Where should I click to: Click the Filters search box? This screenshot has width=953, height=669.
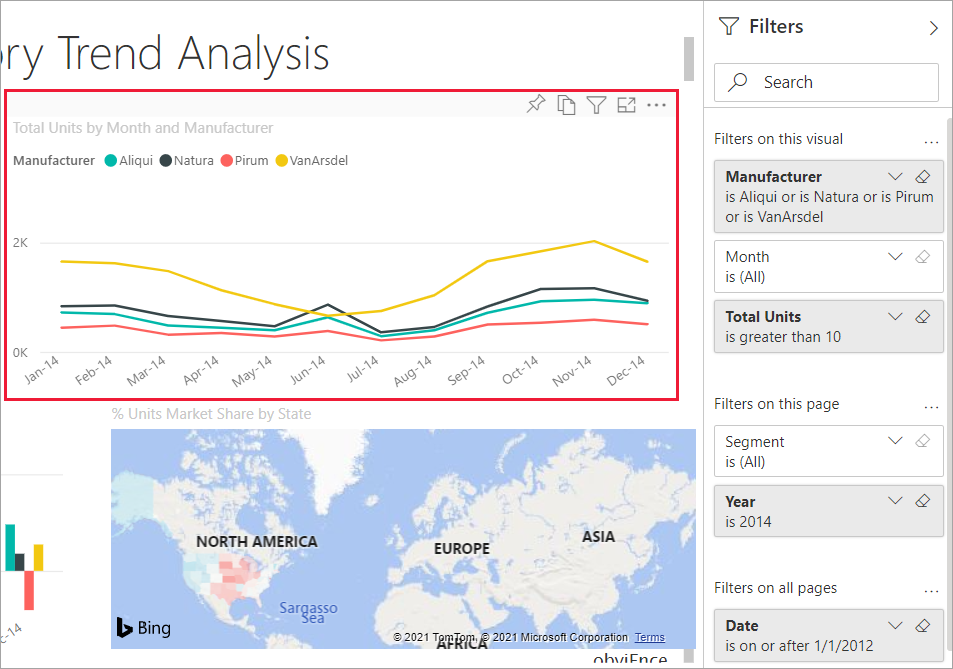tap(826, 83)
